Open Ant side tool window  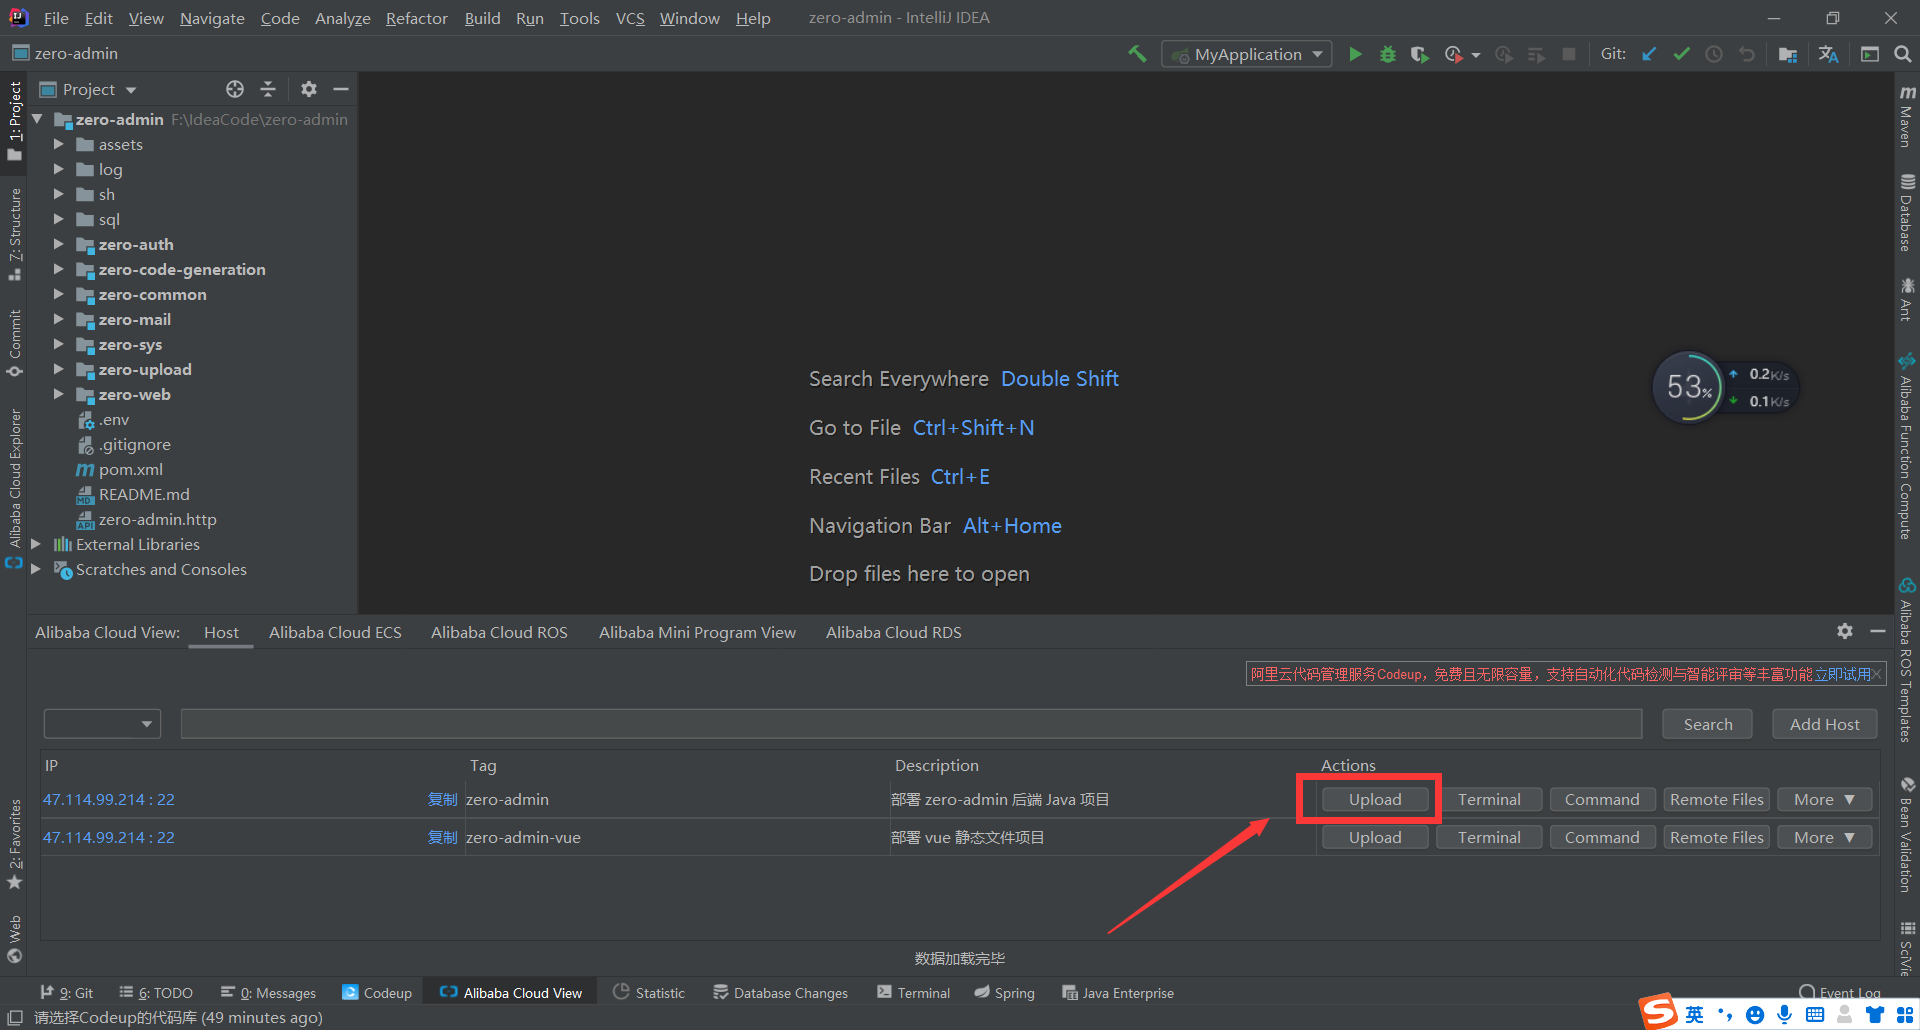pos(1907,300)
